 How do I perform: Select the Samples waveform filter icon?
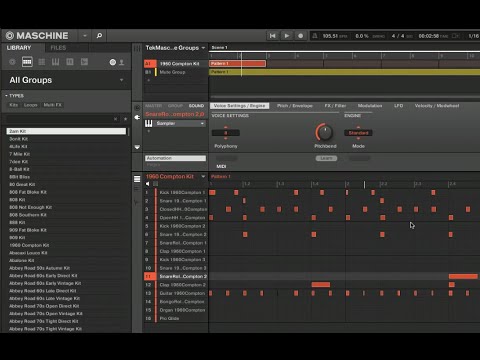(84, 62)
